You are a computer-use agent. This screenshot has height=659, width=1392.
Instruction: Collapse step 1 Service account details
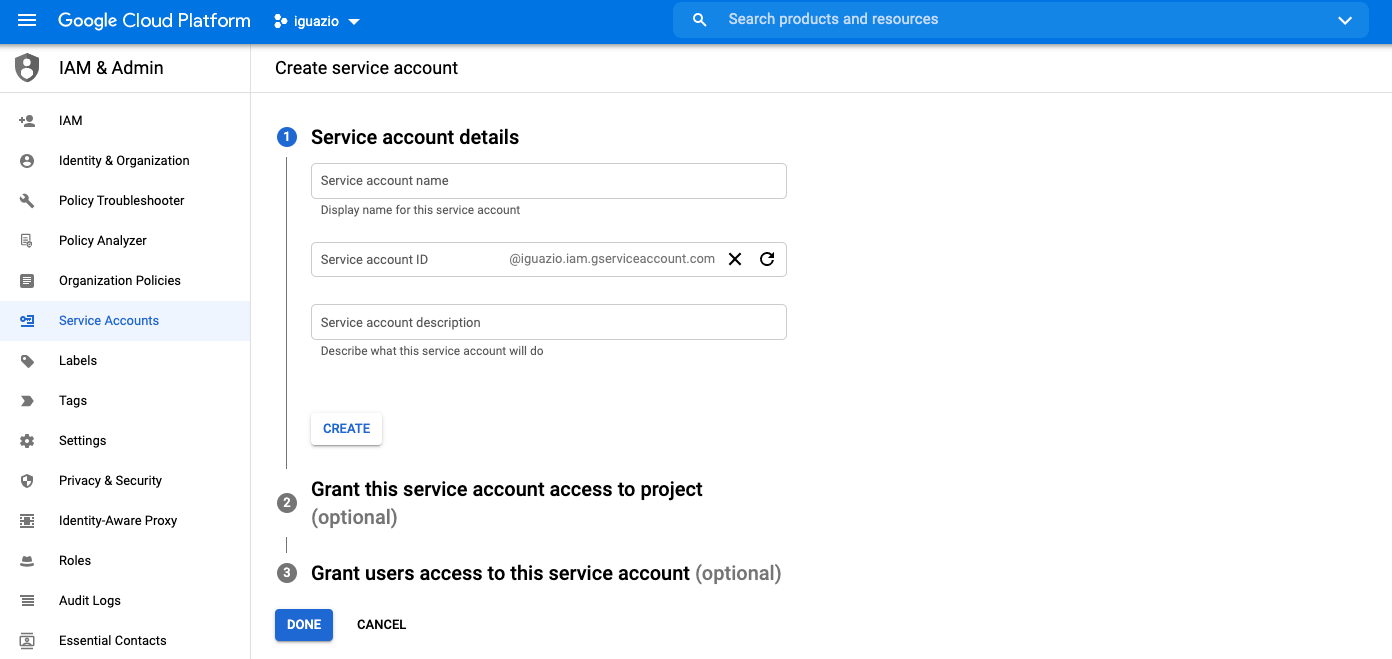[415, 137]
